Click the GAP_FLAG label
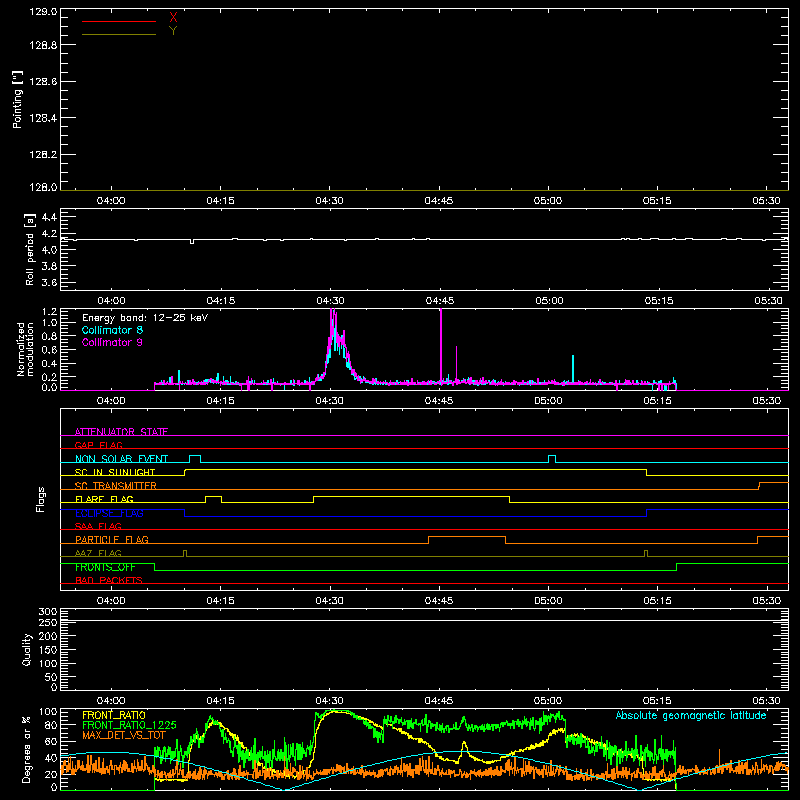 tap(98, 445)
